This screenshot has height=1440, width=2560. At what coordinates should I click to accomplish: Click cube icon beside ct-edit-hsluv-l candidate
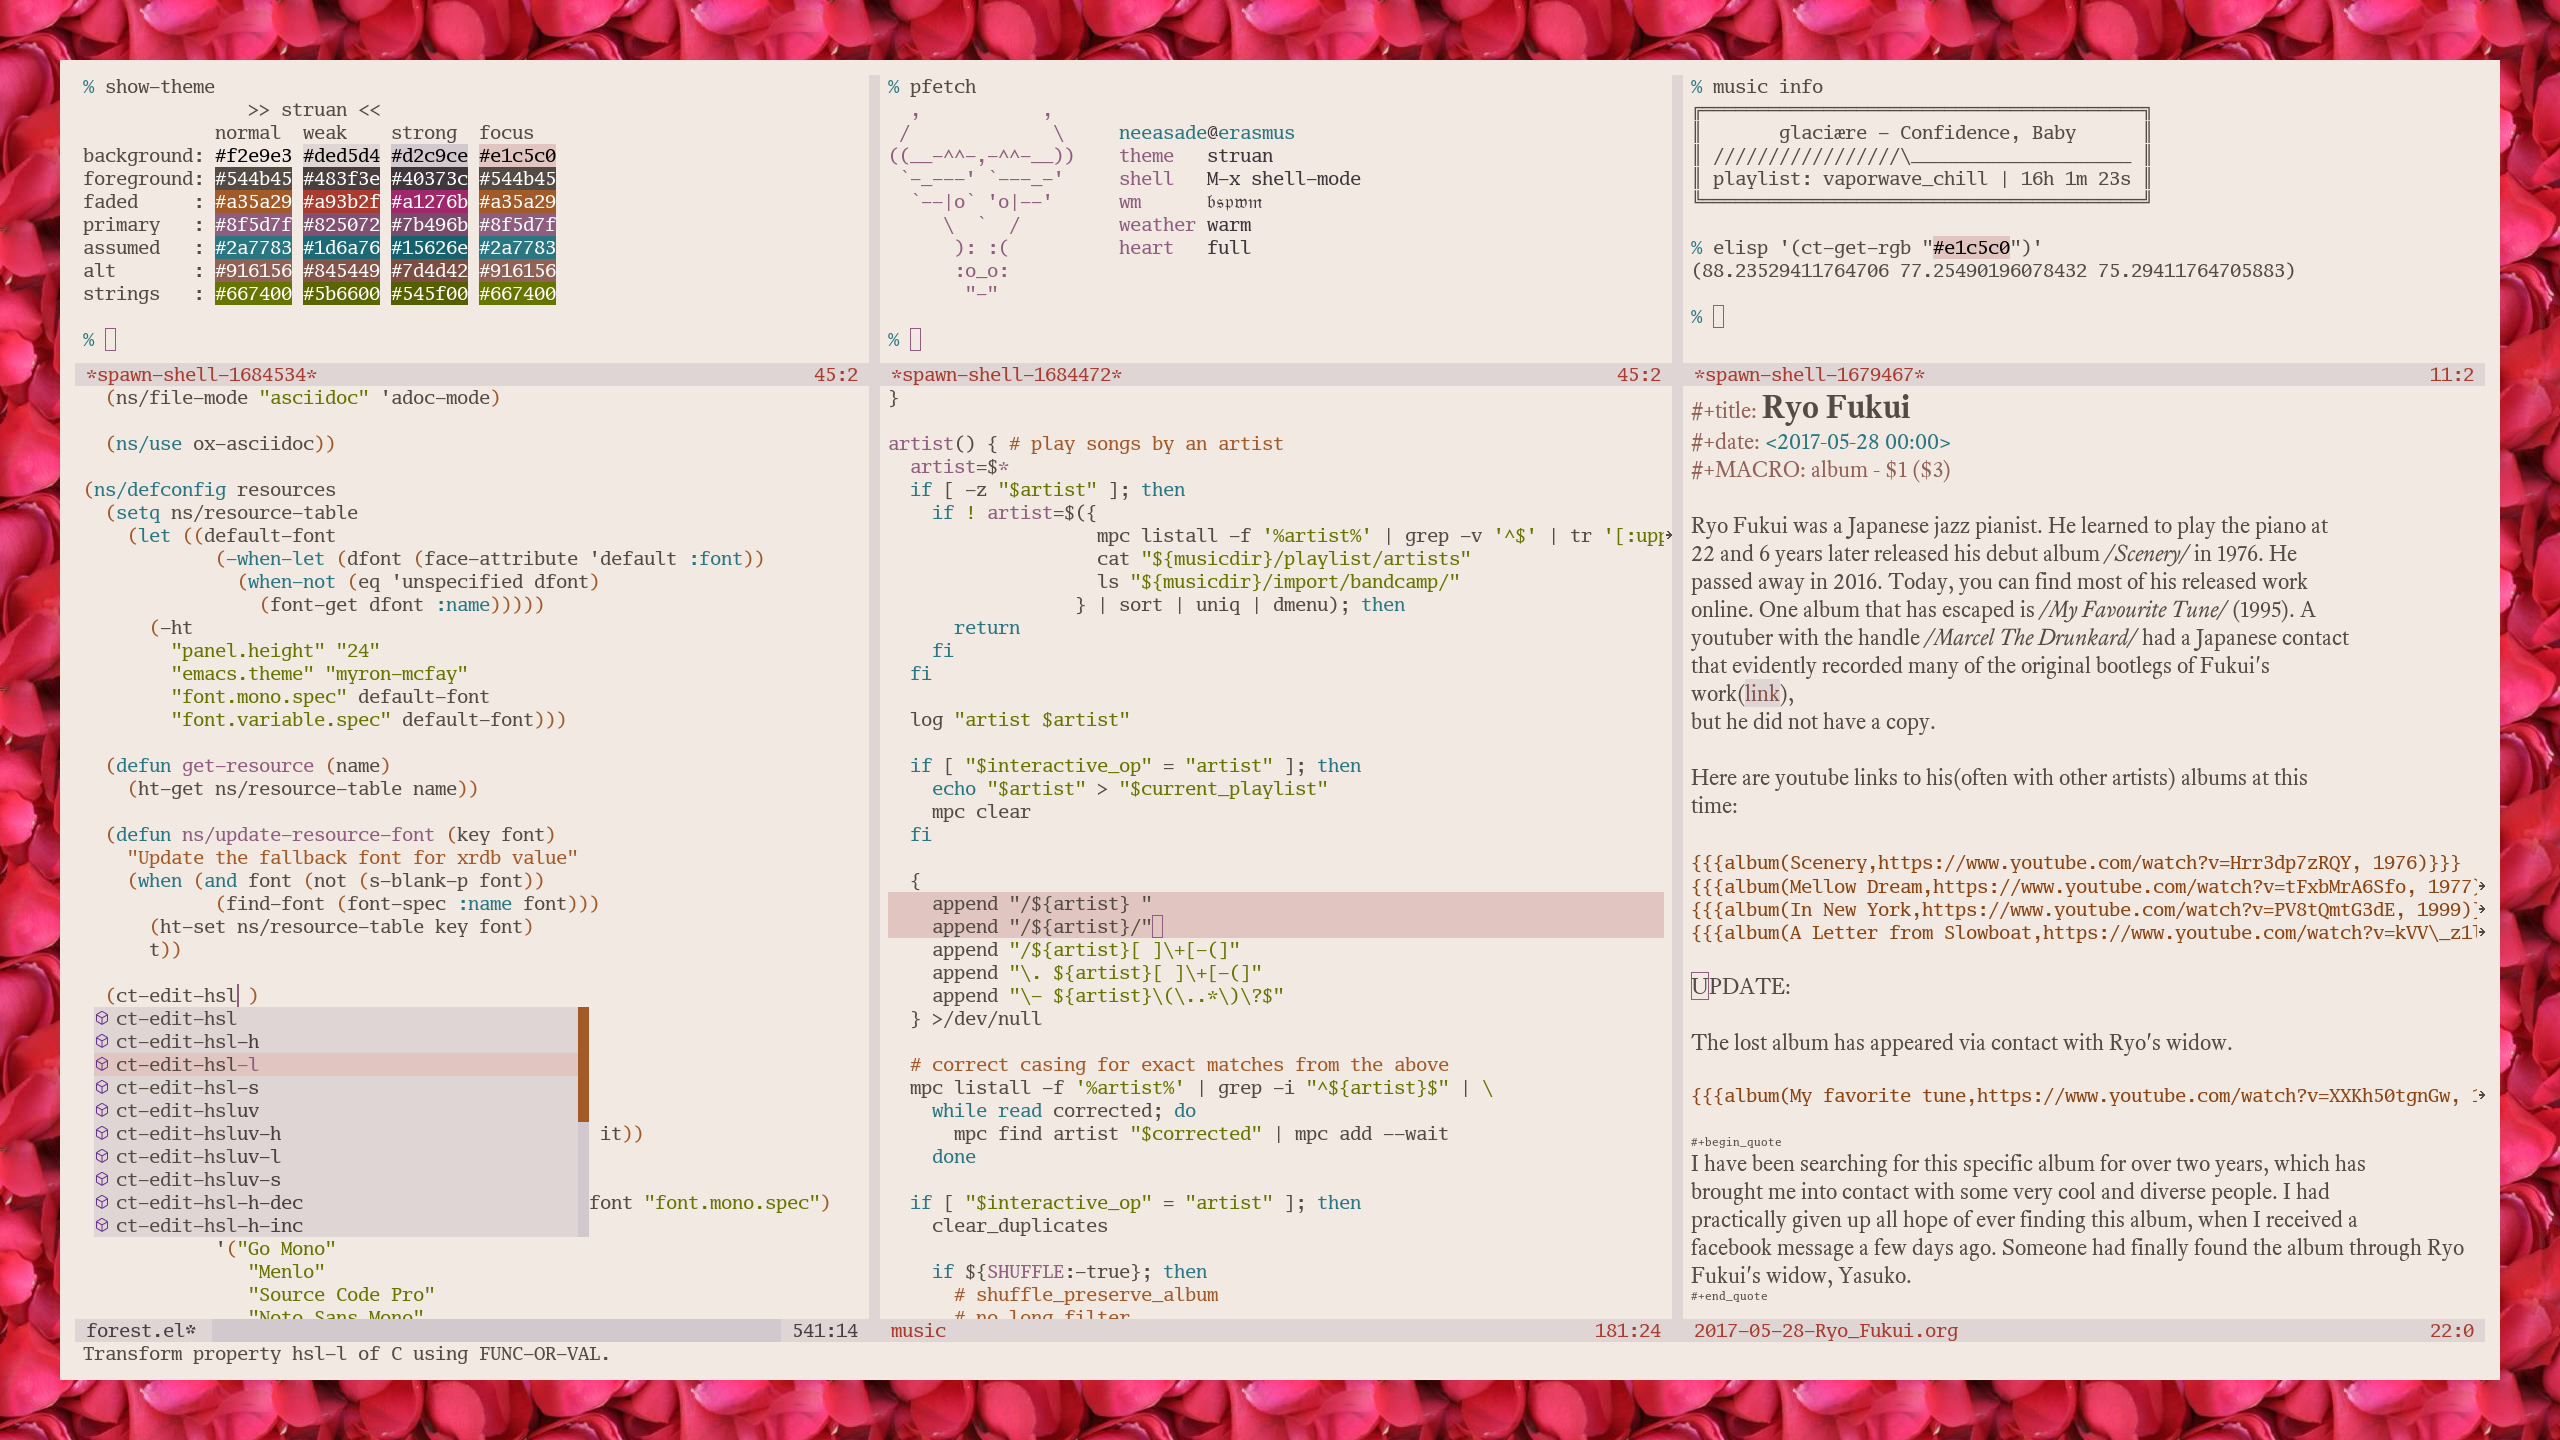coord(102,1156)
